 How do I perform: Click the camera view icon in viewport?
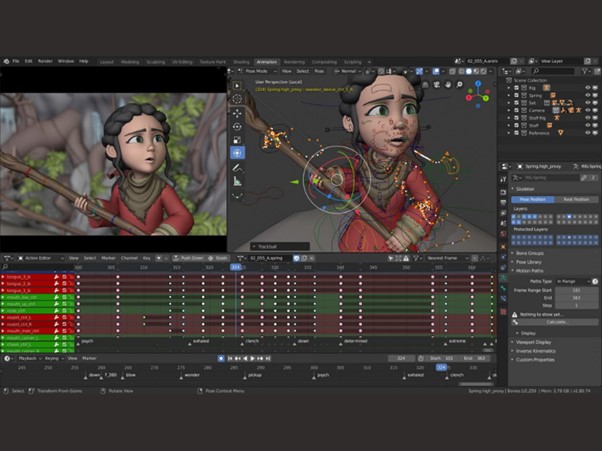[x=437, y=84]
